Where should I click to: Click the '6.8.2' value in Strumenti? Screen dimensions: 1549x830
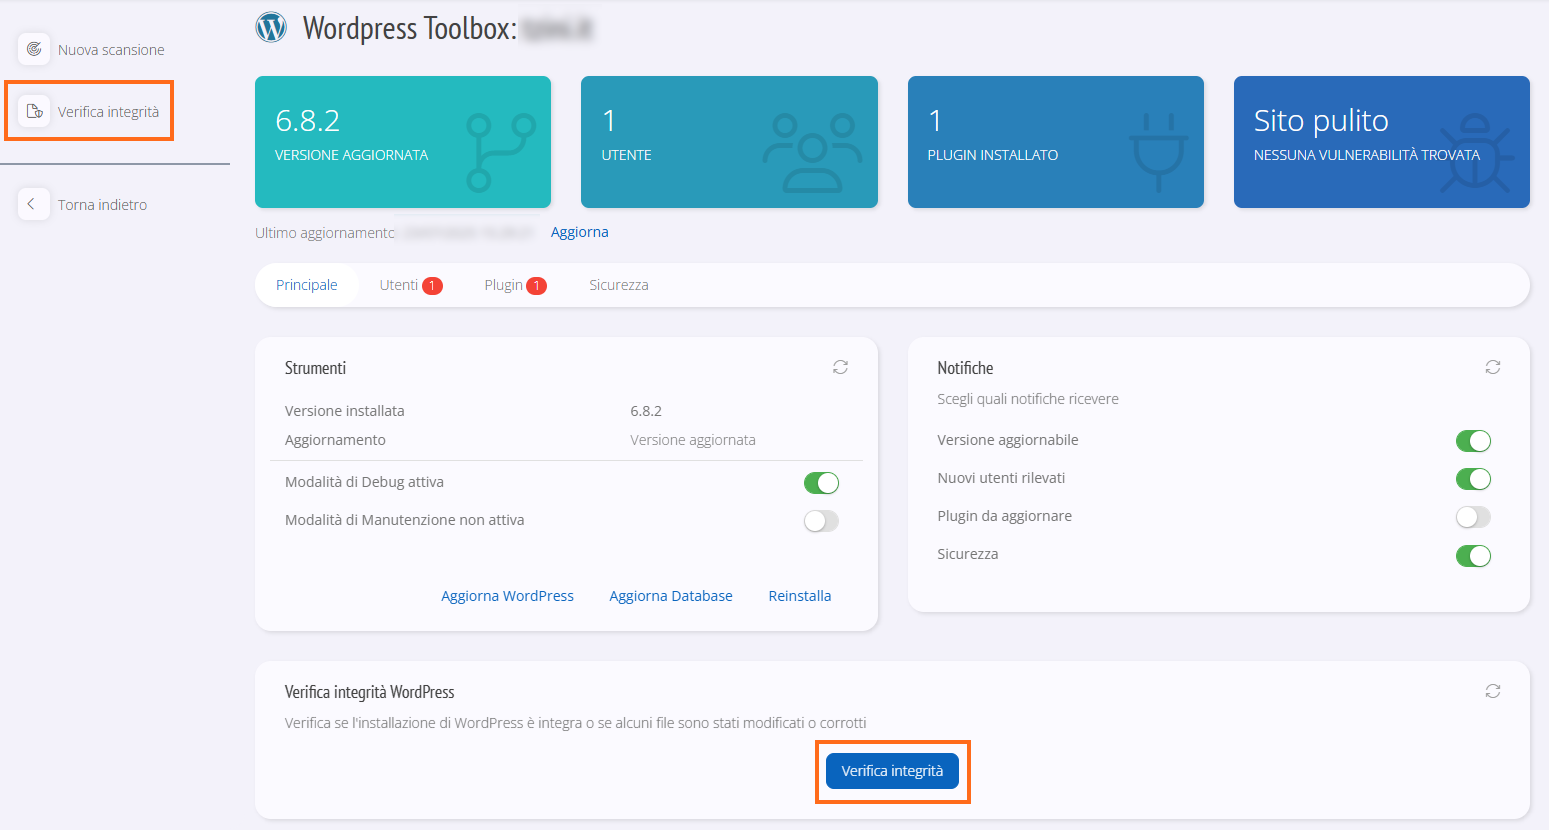click(646, 411)
